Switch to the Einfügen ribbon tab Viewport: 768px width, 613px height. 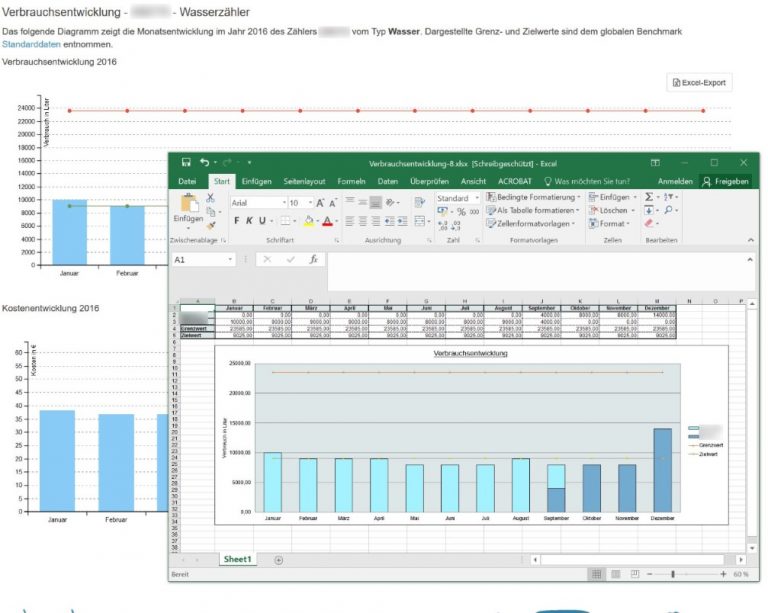click(256, 181)
